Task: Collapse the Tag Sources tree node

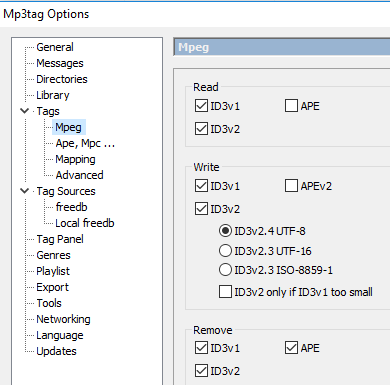Action: tap(25, 191)
